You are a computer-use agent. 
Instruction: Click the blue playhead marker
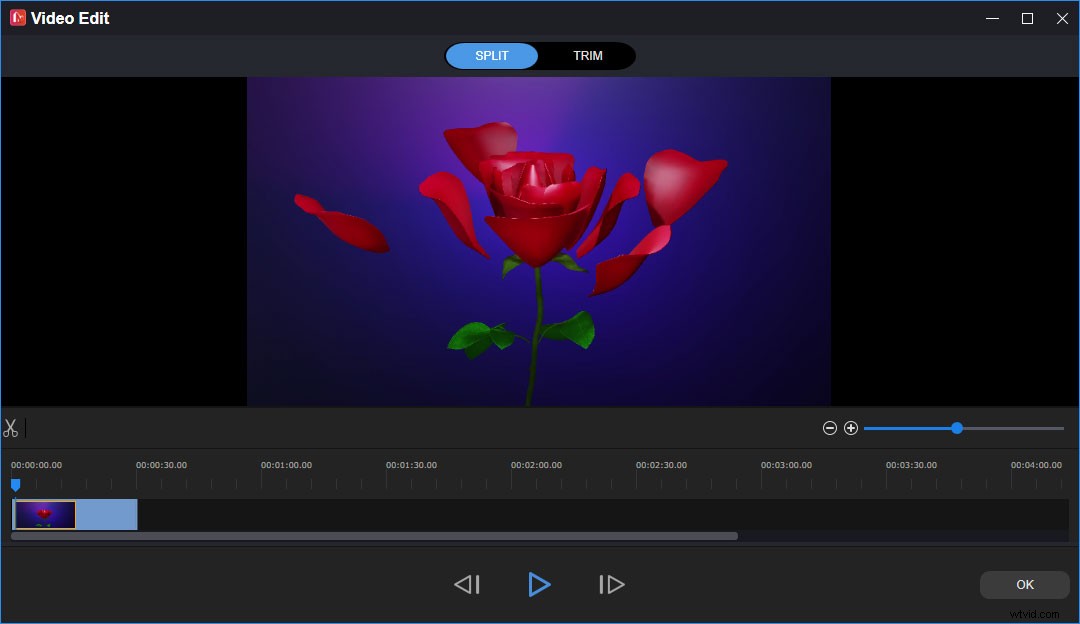[x=16, y=485]
